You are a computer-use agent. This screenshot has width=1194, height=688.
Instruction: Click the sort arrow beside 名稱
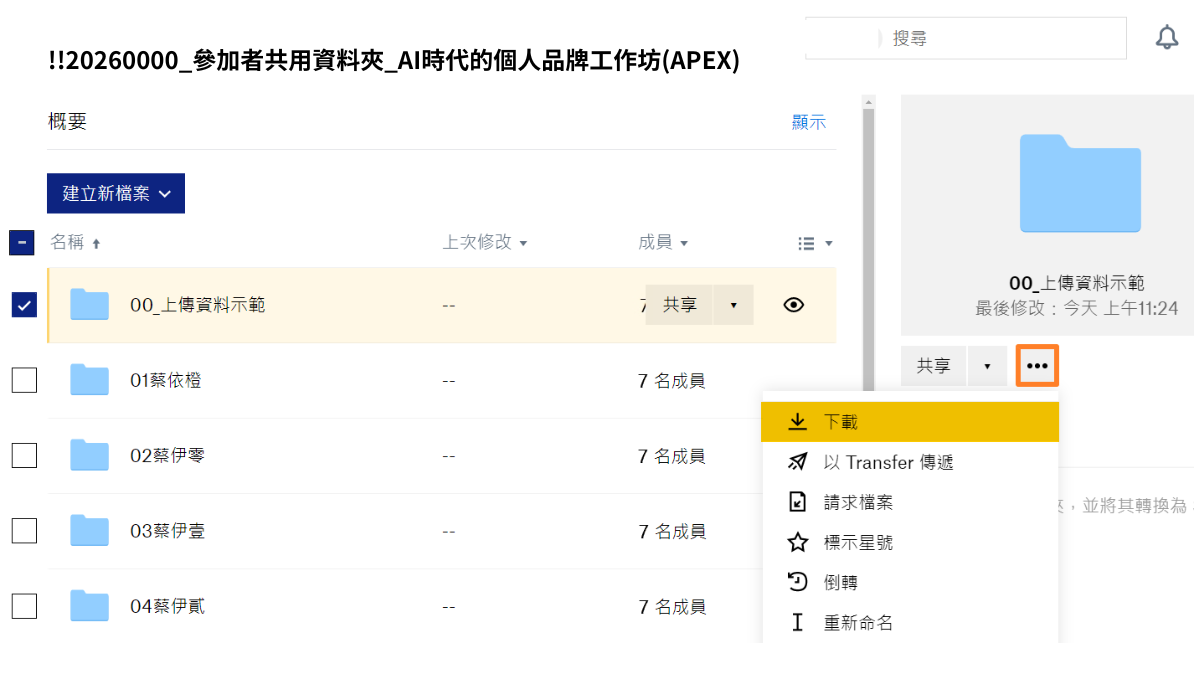pos(96,244)
